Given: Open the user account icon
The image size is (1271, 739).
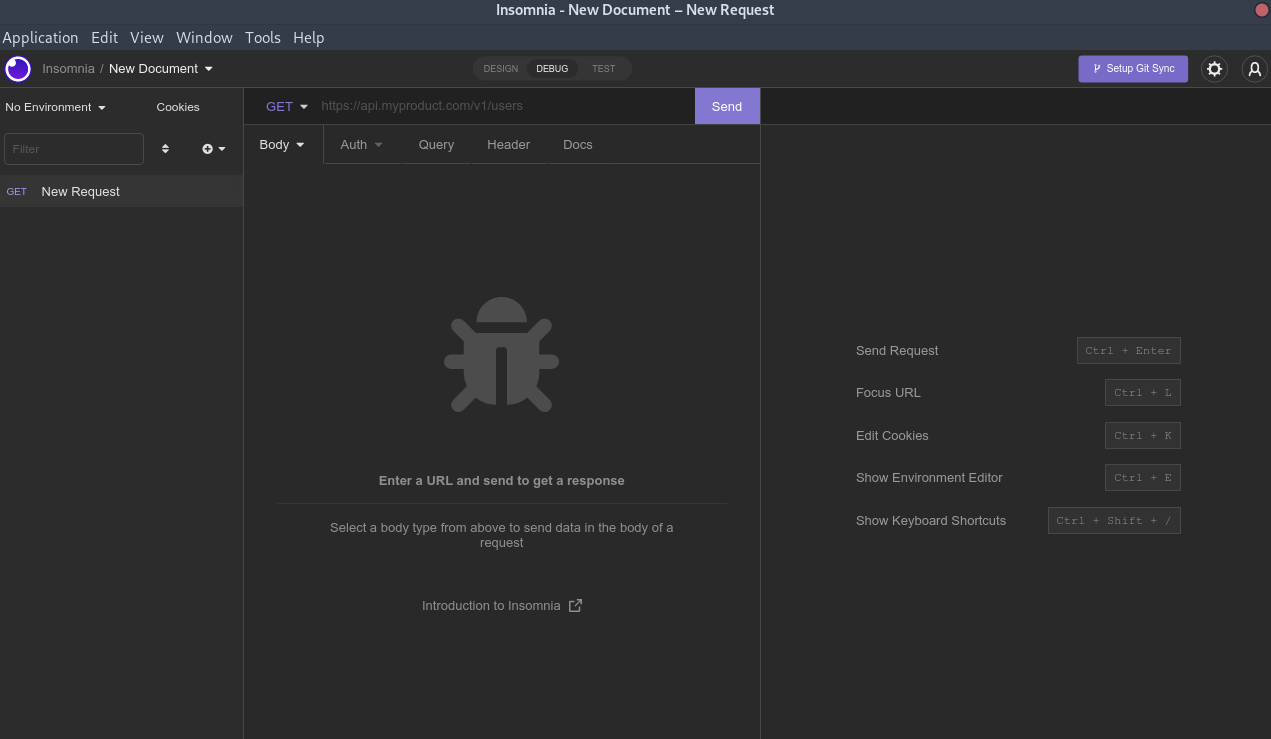Looking at the screenshot, I should point(1254,69).
